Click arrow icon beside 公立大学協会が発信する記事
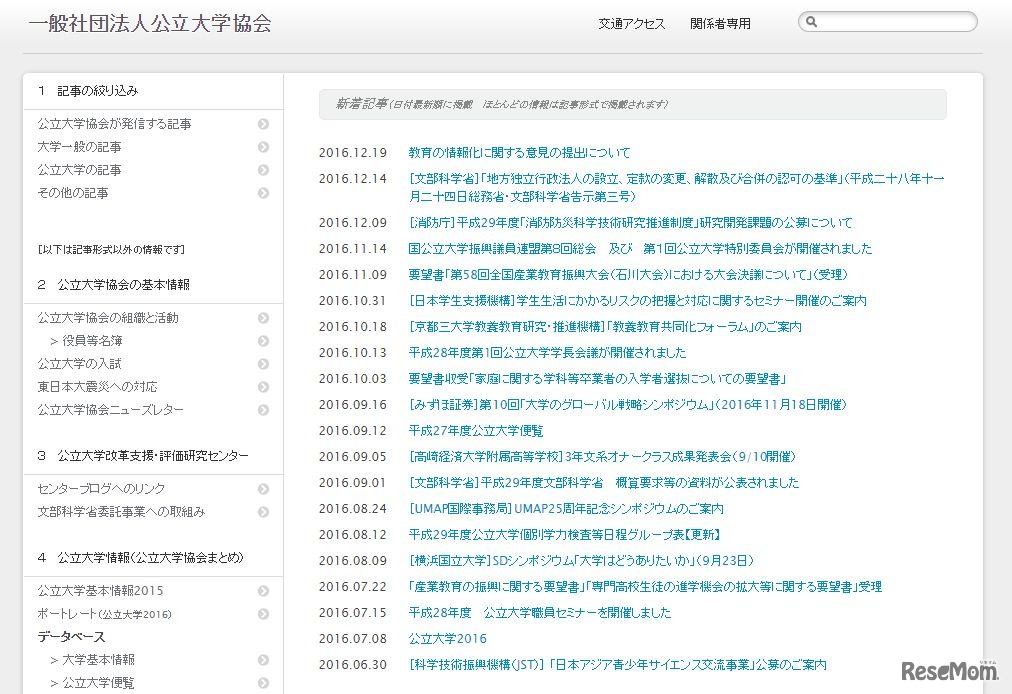 point(263,125)
